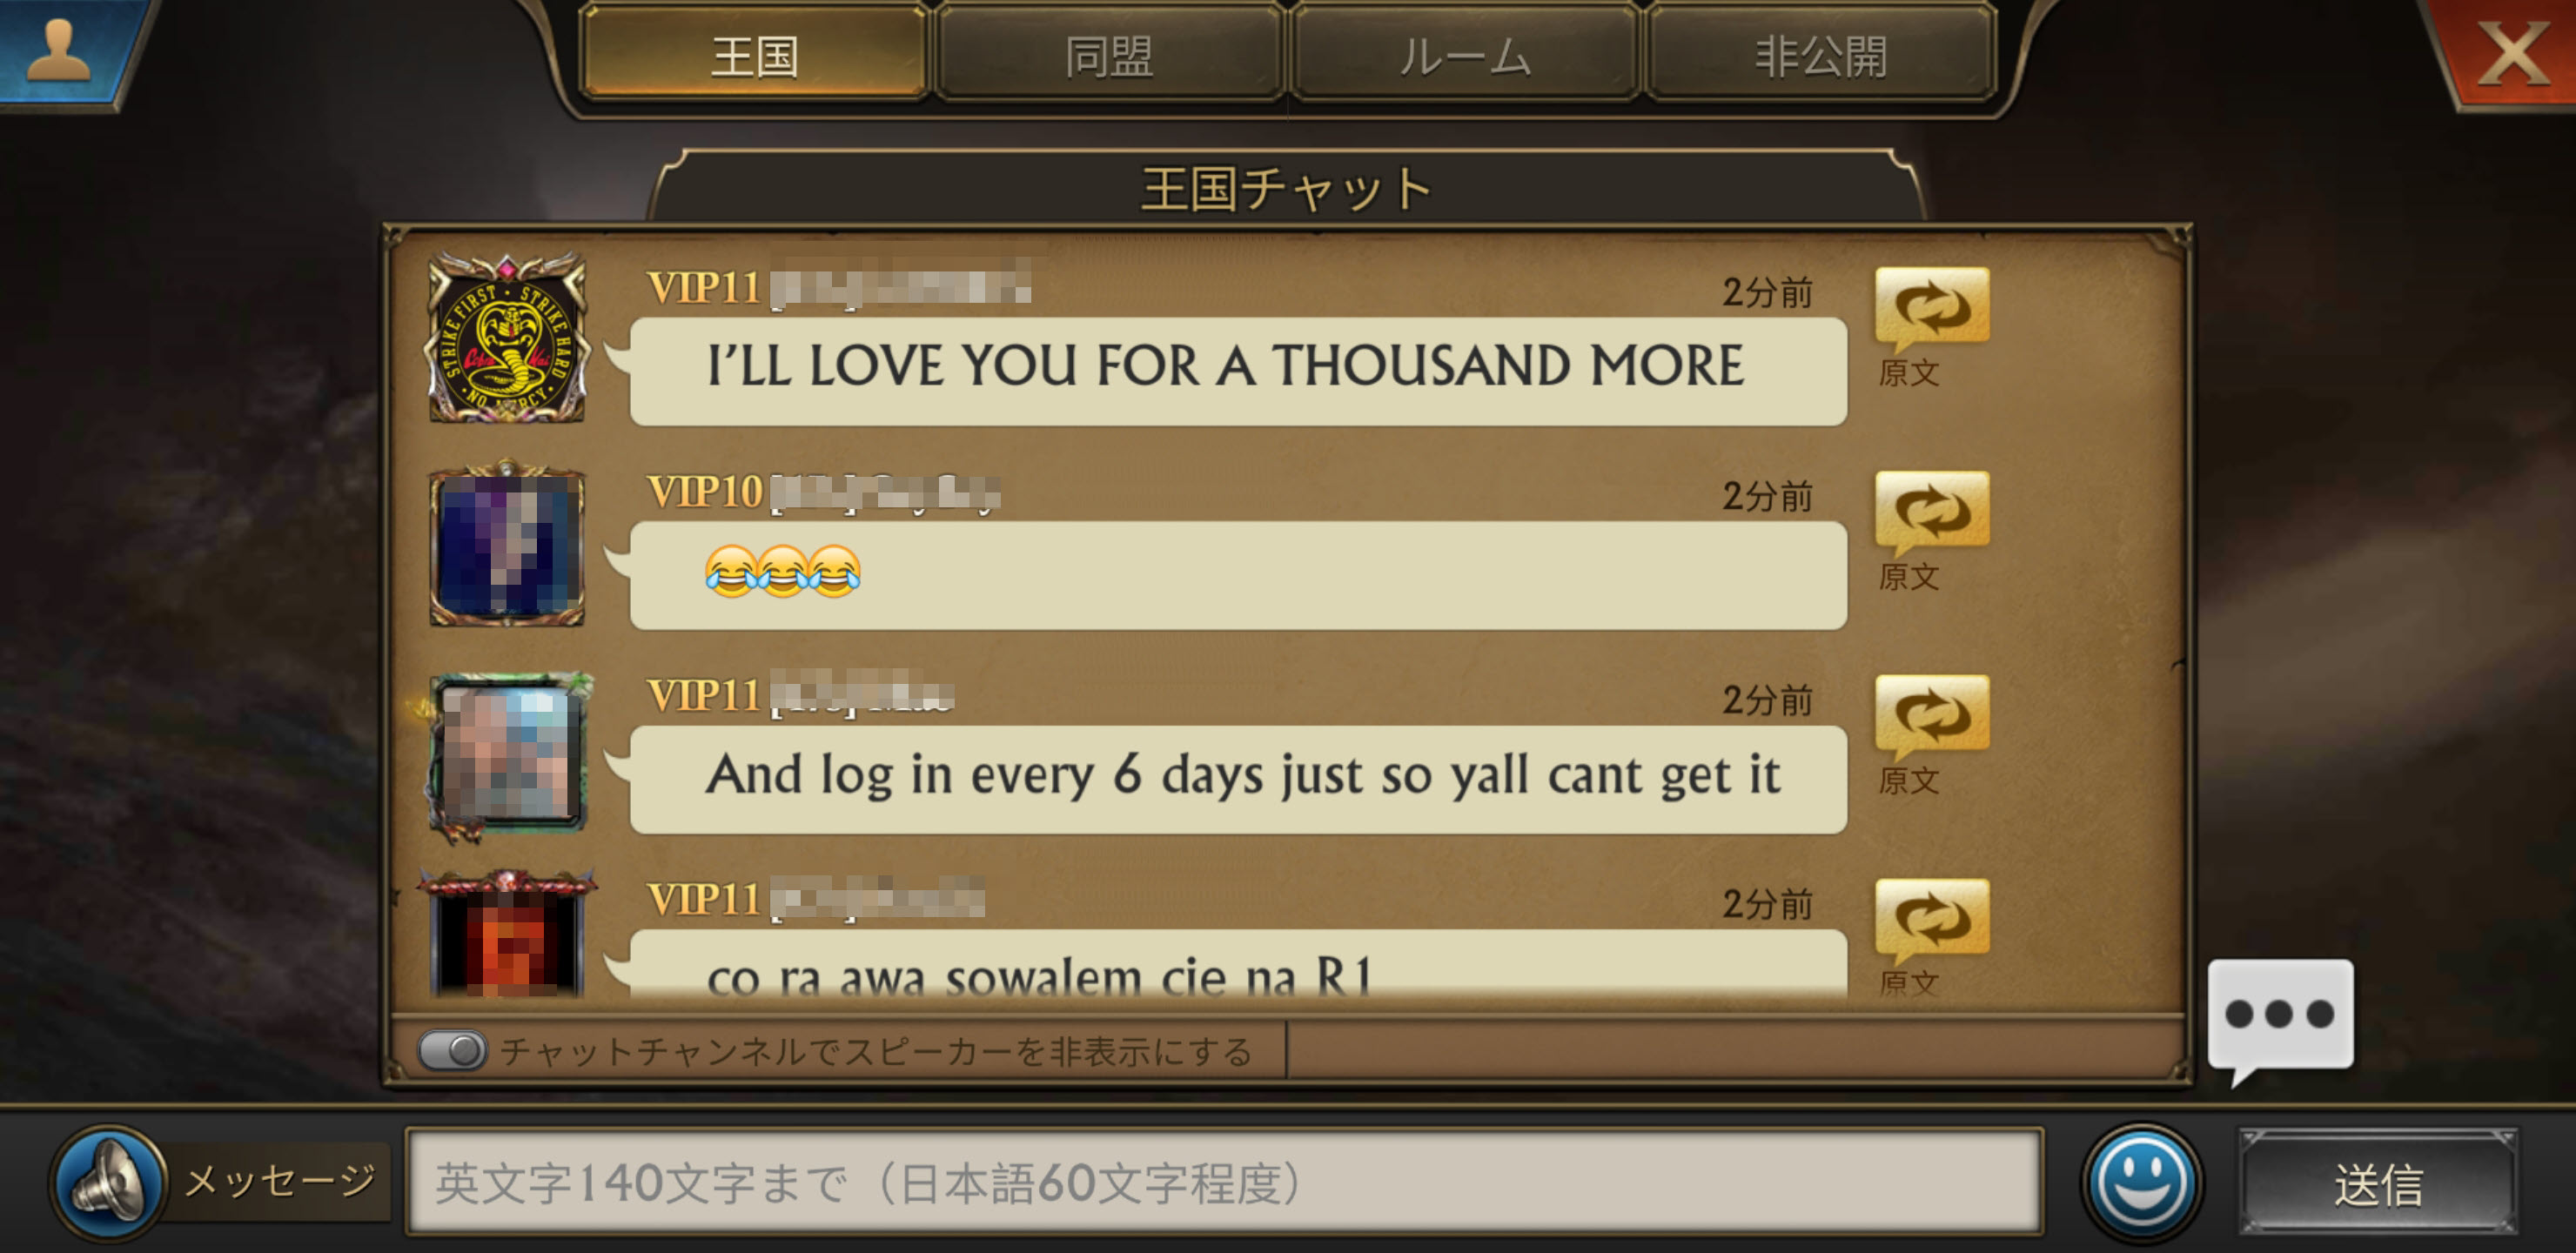Toggle hide speaker in chat channel

(x=452, y=1050)
